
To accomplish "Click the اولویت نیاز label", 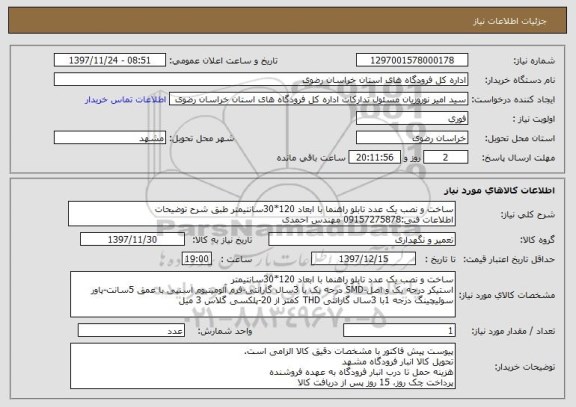I will point(534,119).
